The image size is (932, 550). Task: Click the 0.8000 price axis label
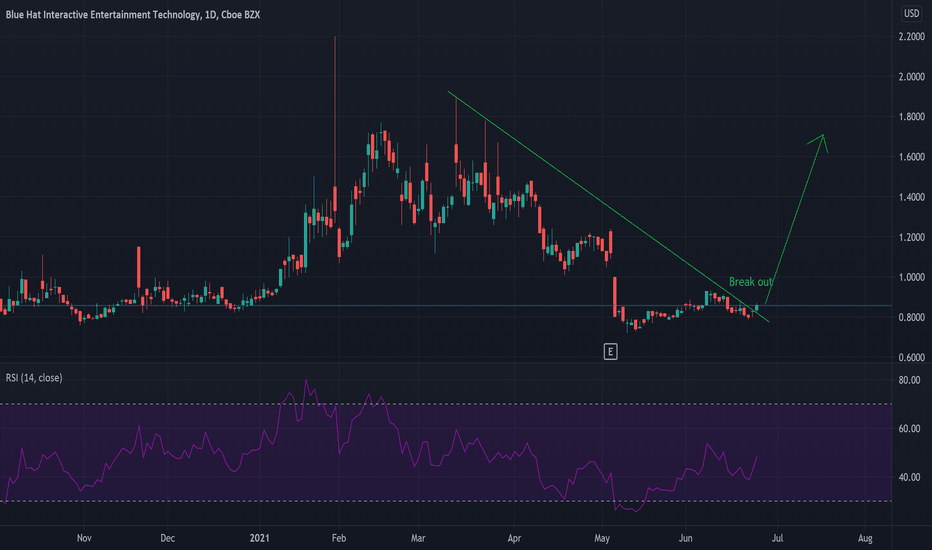pos(911,318)
